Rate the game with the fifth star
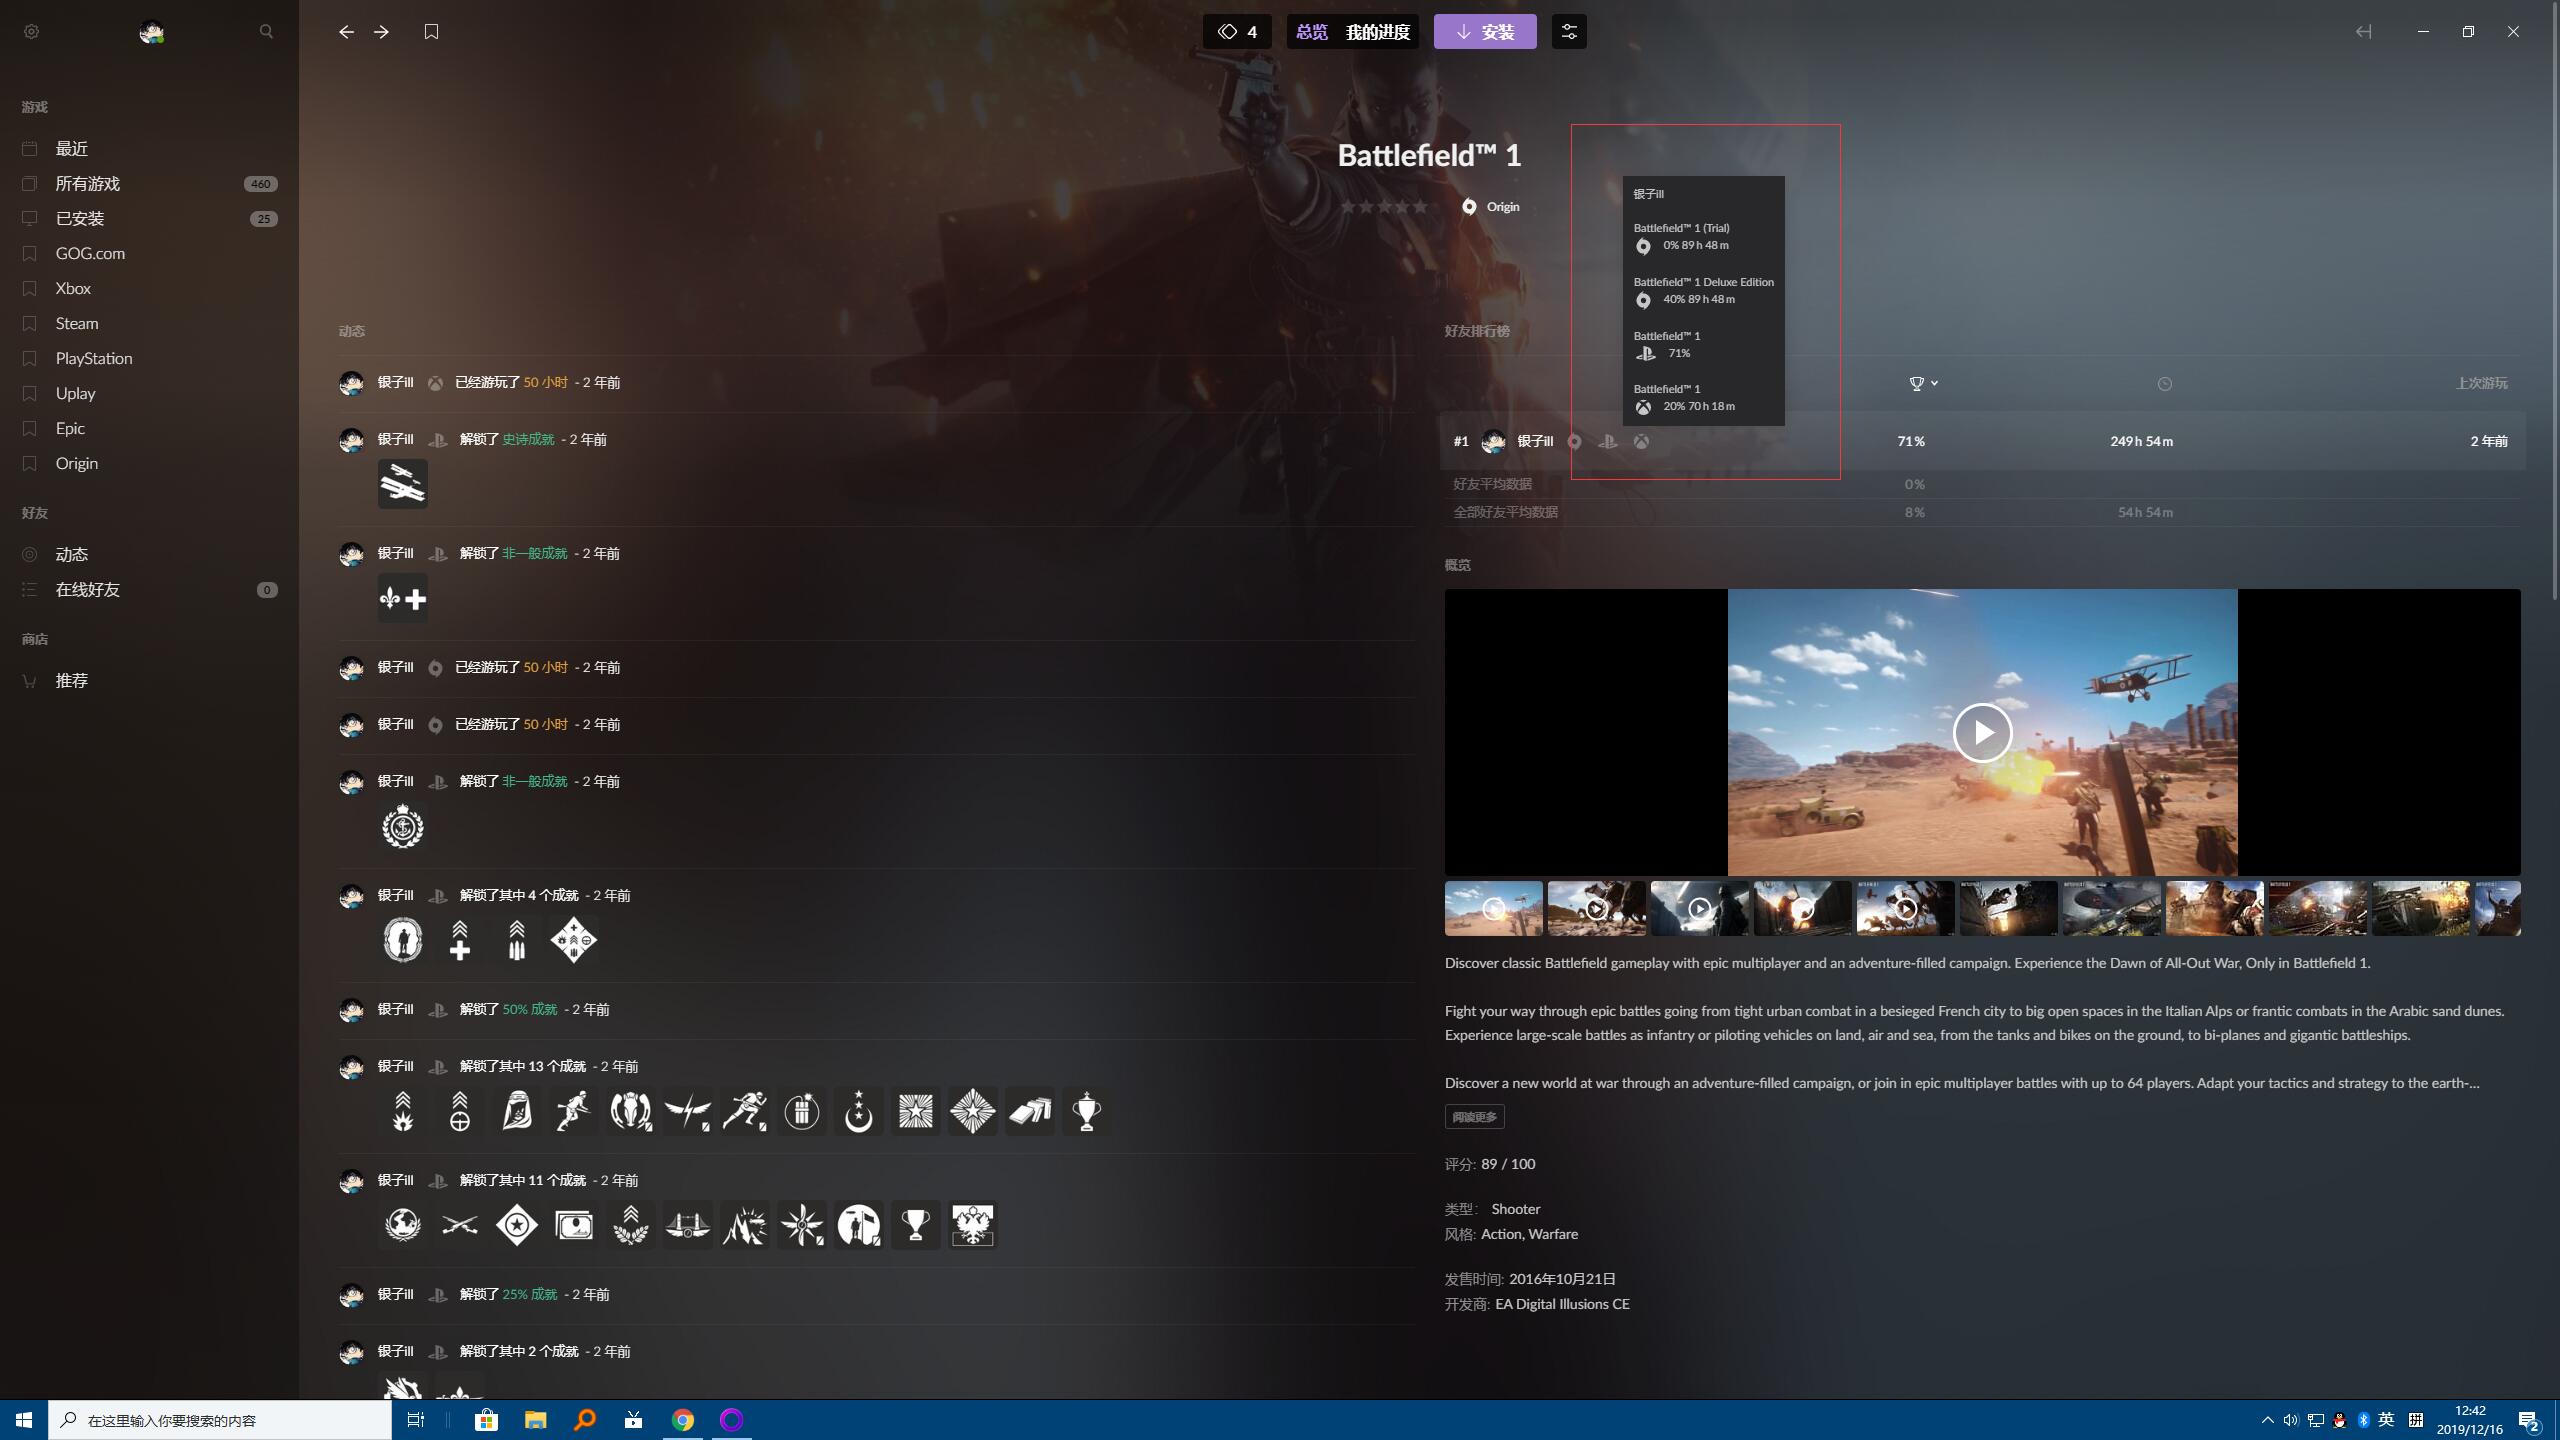This screenshot has width=2560, height=1440. tap(1420, 207)
